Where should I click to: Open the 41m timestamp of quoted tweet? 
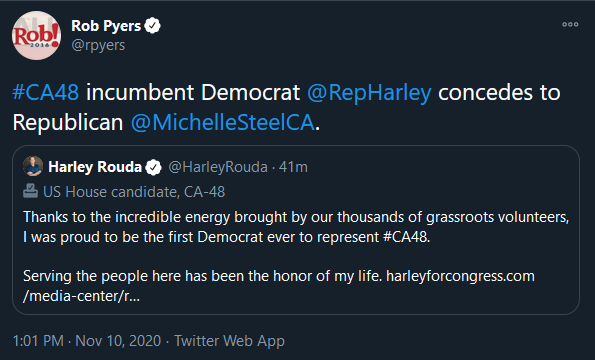point(293,167)
